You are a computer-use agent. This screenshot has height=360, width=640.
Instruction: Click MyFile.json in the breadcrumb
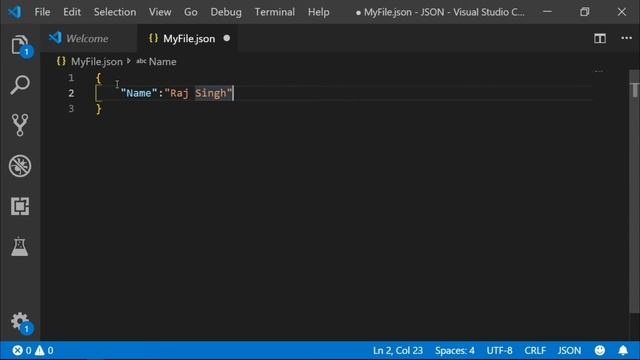tap(96, 62)
